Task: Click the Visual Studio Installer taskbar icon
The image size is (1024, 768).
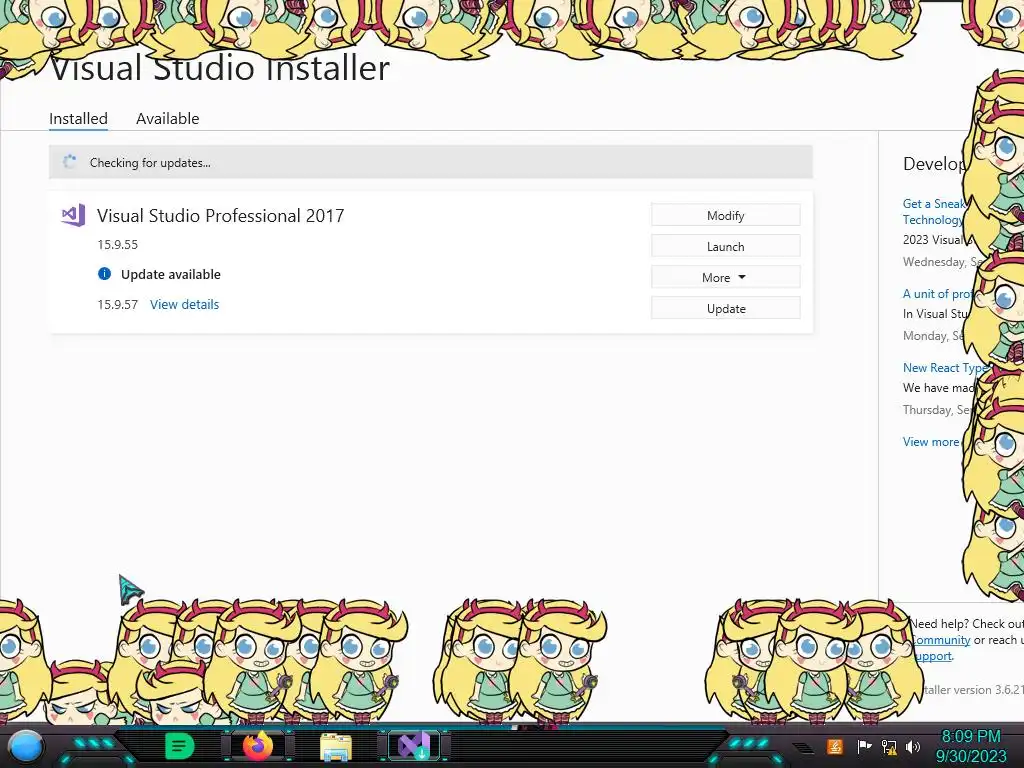Action: click(414, 746)
